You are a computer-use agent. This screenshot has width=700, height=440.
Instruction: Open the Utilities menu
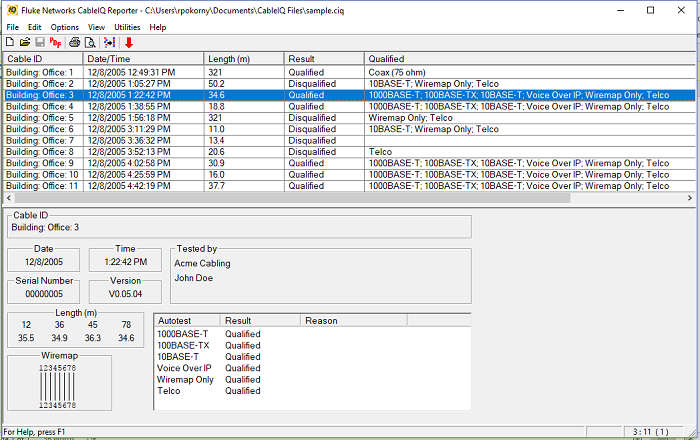coord(127,27)
